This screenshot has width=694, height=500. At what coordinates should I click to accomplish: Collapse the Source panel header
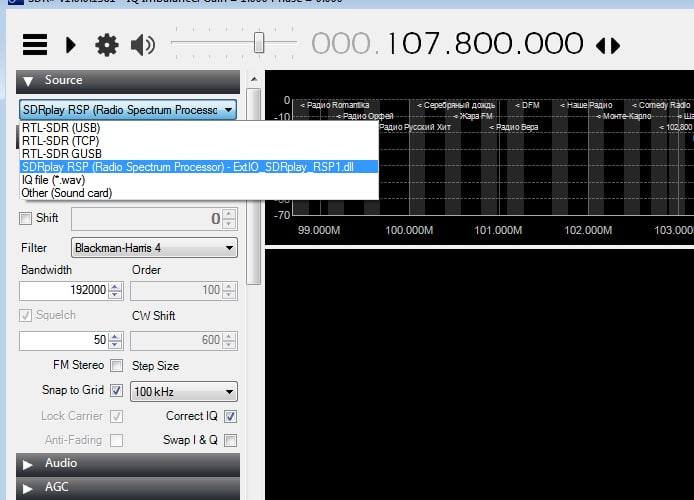pos(128,81)
